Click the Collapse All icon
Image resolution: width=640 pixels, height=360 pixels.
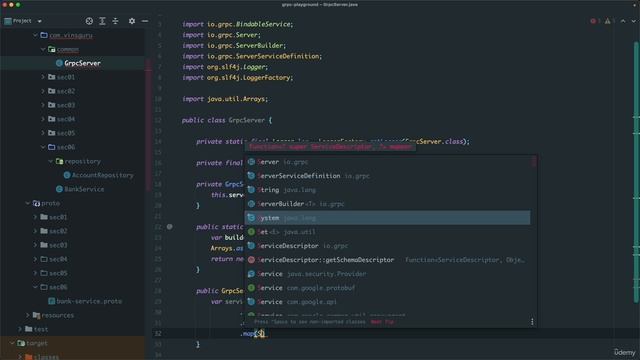click(x=116, y=21)
